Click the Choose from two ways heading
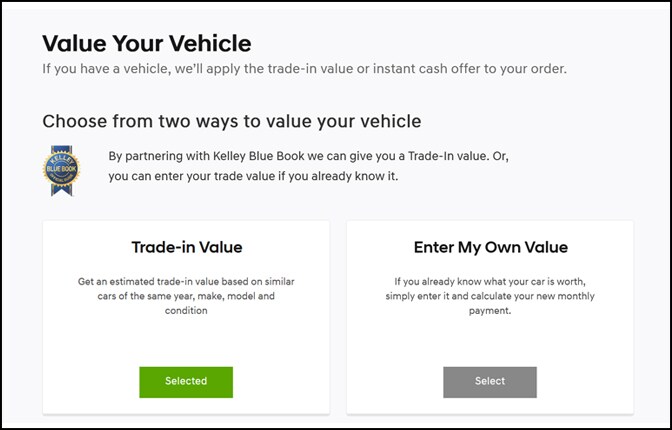672x430 pixels. tap(231, 121)
